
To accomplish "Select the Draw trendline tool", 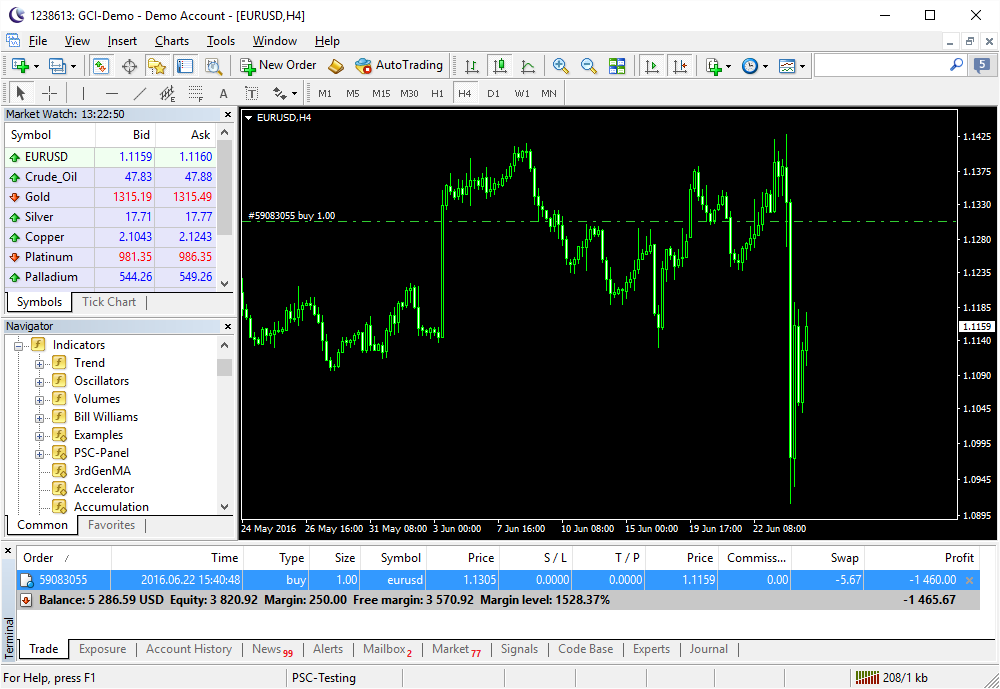I will [x=140, y=93].
